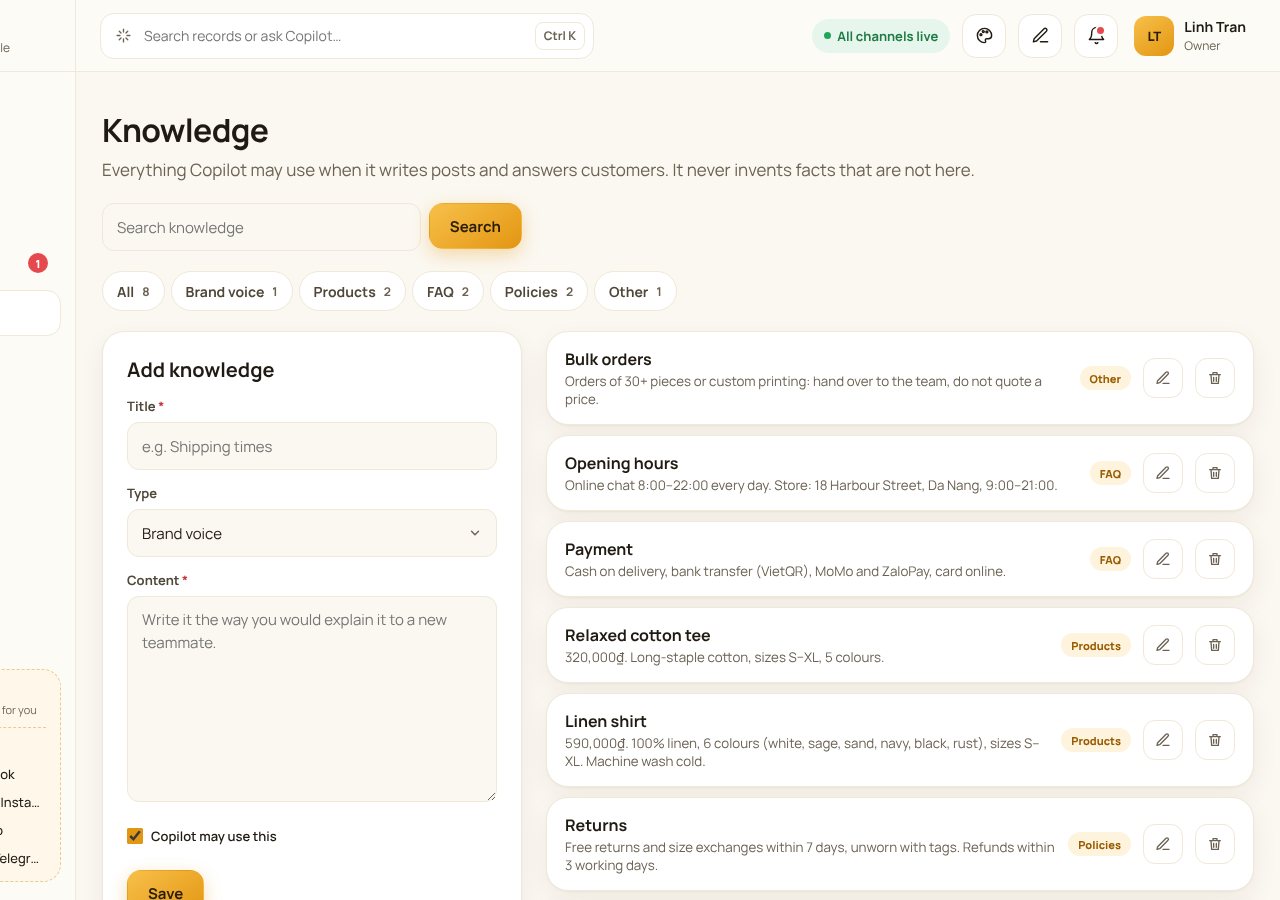Viewport: 1280px width, 900px height.
Task: Edit the Bulk orders entry
Action: 1163,378
